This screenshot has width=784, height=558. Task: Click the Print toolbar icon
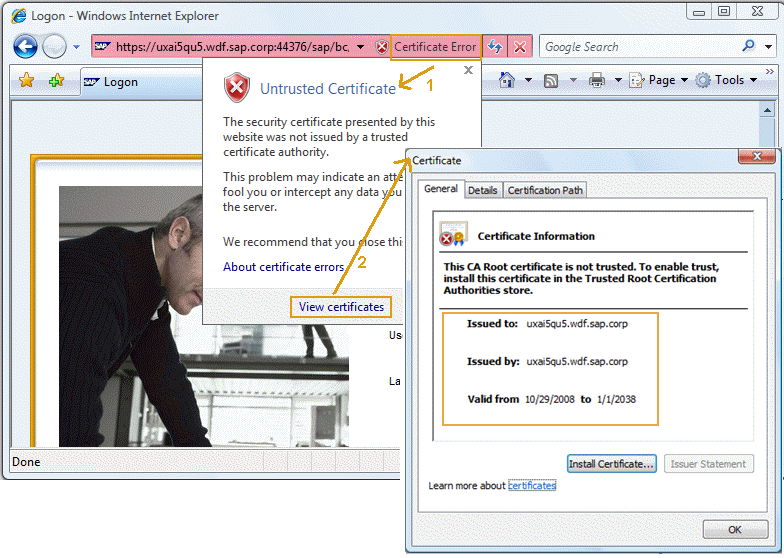tap(596, 80)
